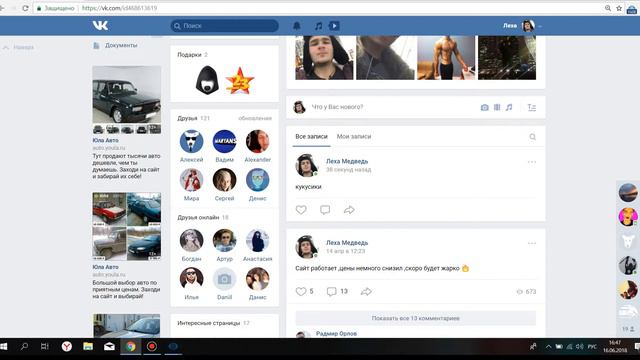Open friend Алексей's avatar
The image size is (640, 360).
pos(191,141)
